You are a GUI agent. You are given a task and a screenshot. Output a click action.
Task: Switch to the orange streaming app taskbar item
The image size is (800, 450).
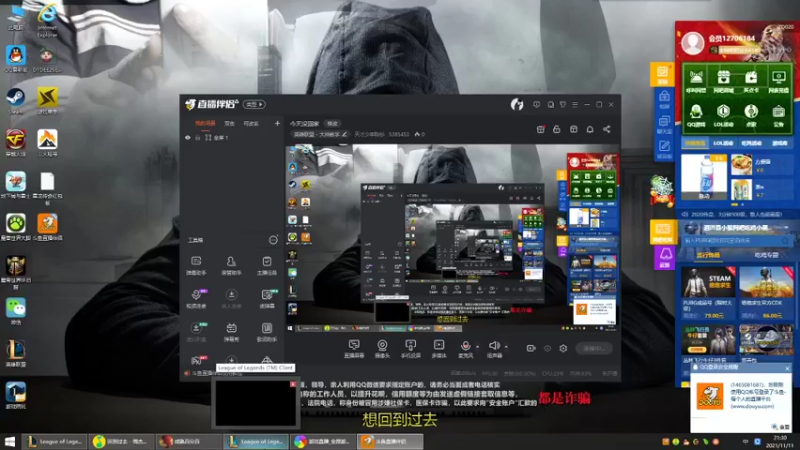tap(390, 441)
